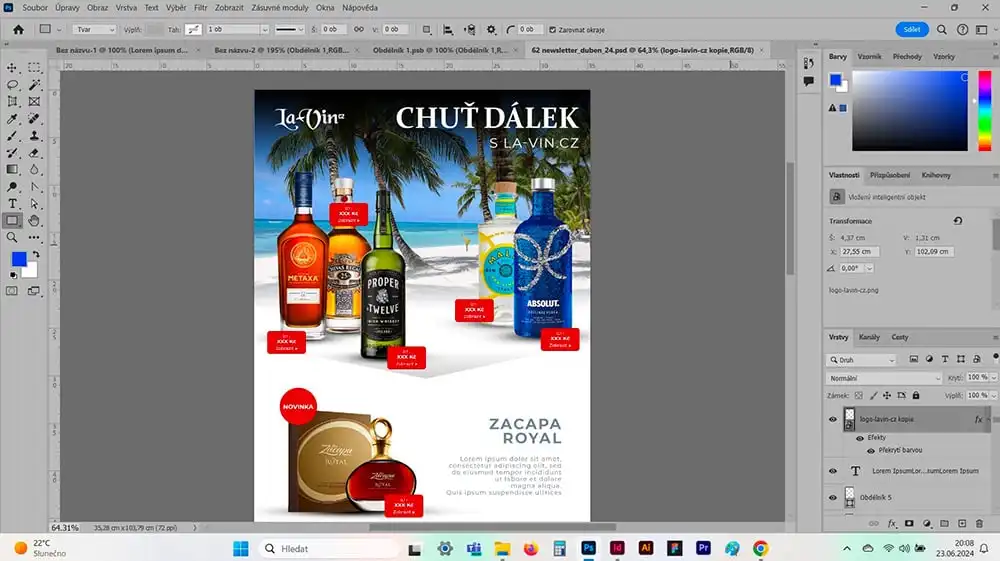The width and height of the screenshot is (1000, 561).
Task: Select the Eraser tool
Action: (34, 153)
